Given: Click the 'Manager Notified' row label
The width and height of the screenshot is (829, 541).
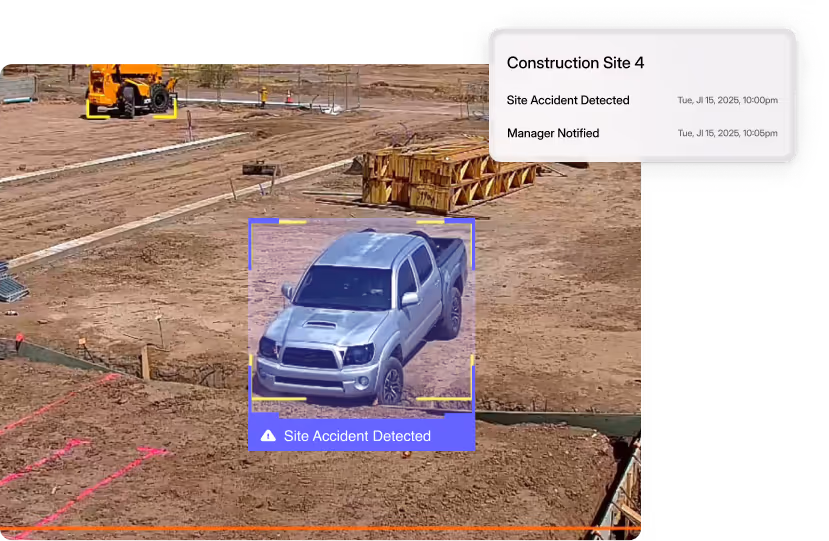Looking at the screenshot, I should click(x=553, y=133).
